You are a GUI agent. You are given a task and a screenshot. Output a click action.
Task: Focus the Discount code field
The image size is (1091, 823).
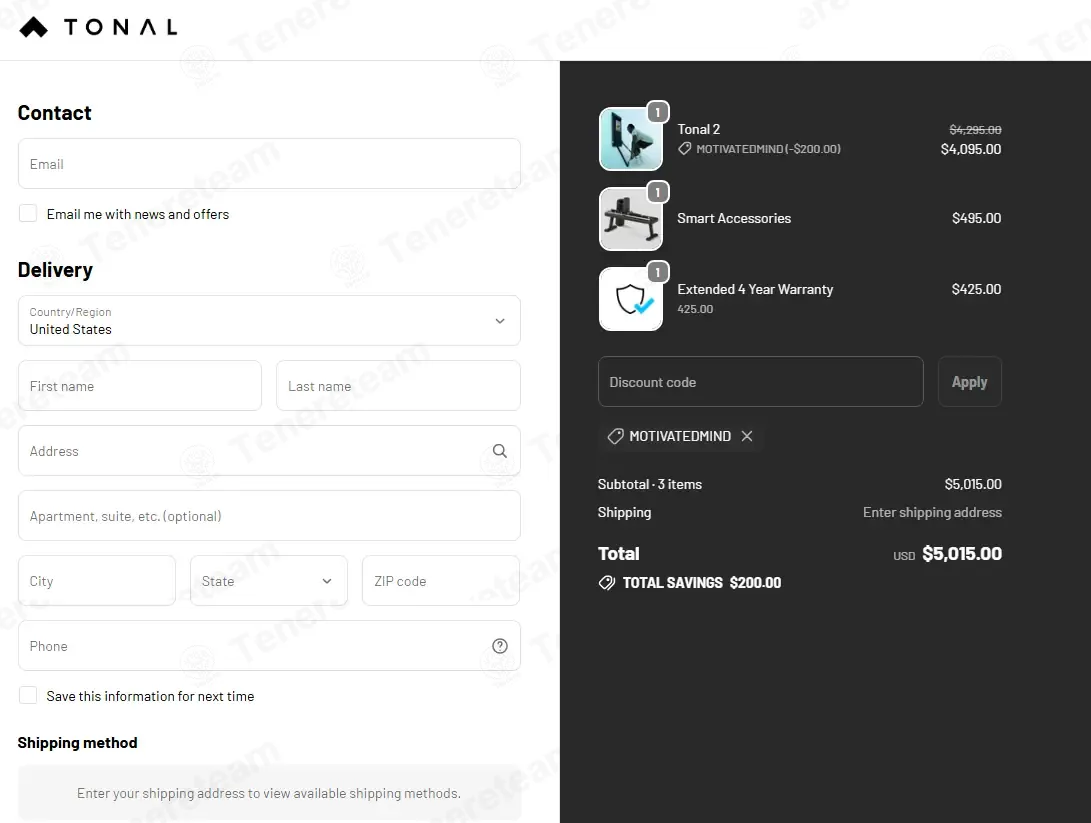pos(760,382)
